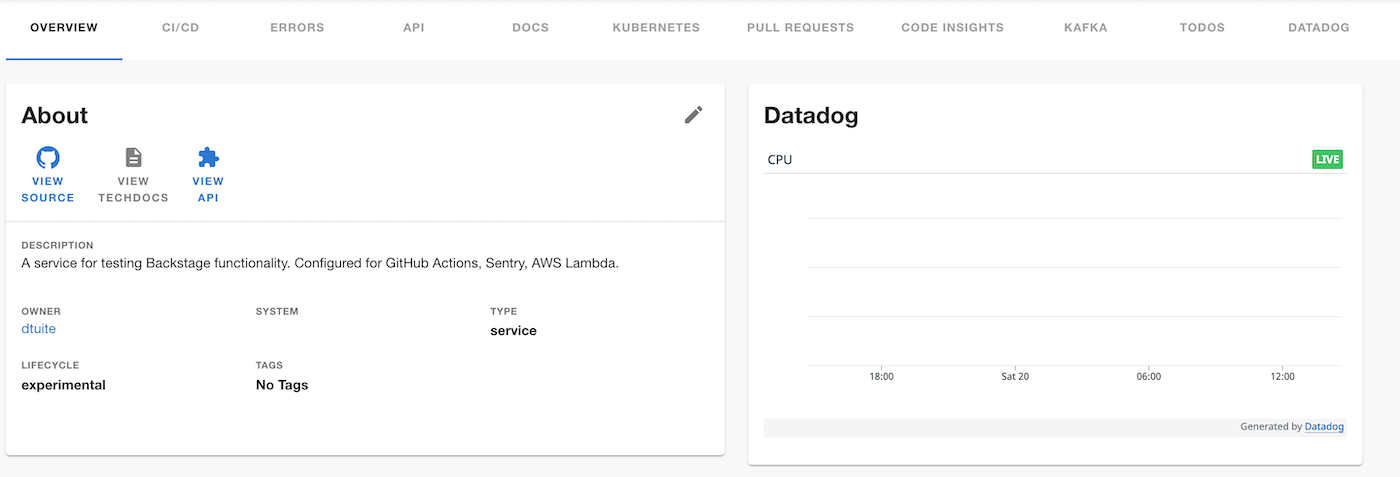Switch to the CI/CD tab
The width and height of the screenshot is (1400, 477).
pos(181,28)
